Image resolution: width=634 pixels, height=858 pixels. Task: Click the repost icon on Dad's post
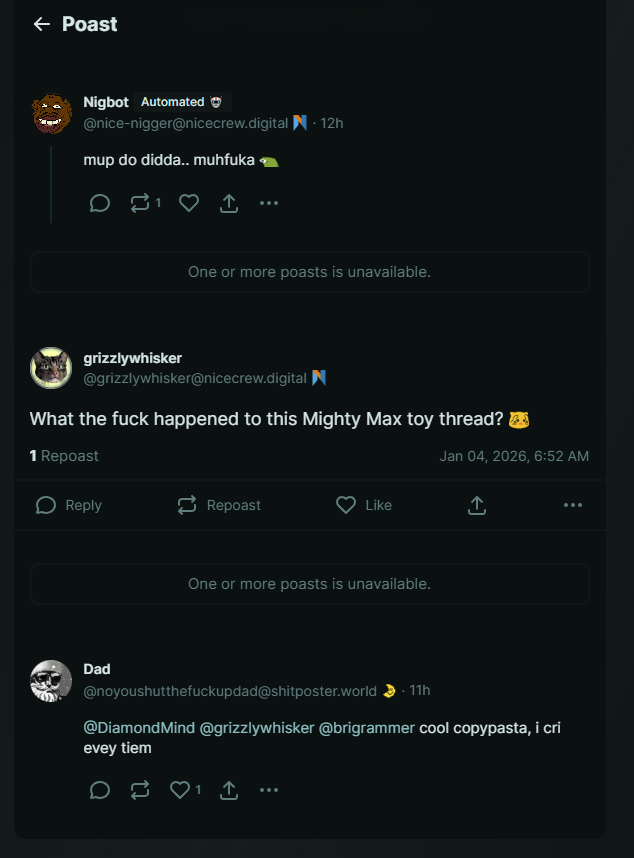(x=140, y=790)
